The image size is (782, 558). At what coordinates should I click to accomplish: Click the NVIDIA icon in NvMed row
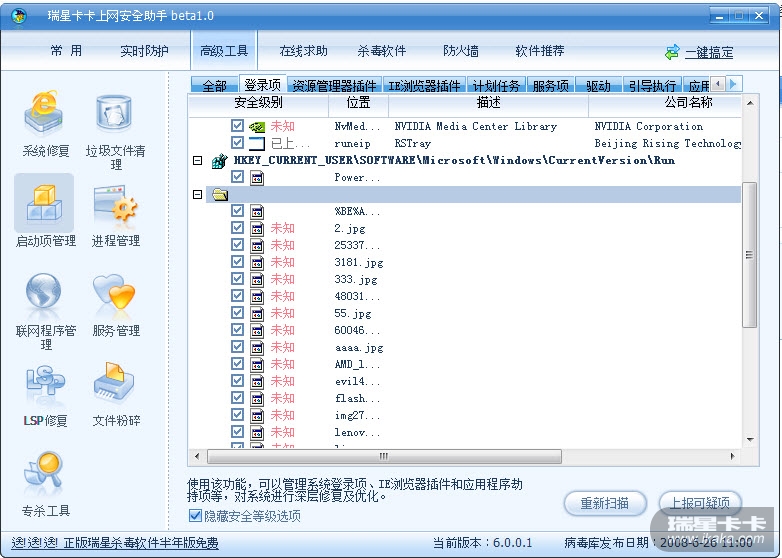[257, 127]
